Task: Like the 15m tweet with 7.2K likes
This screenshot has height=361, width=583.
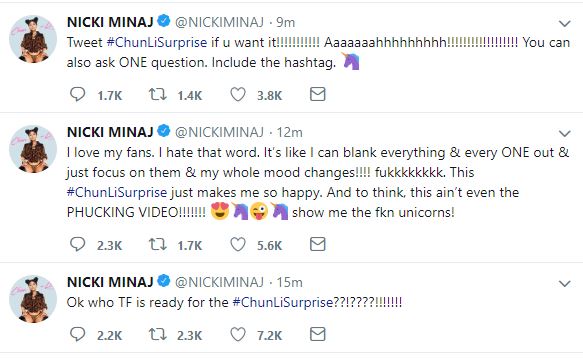Action: point(238,334)
